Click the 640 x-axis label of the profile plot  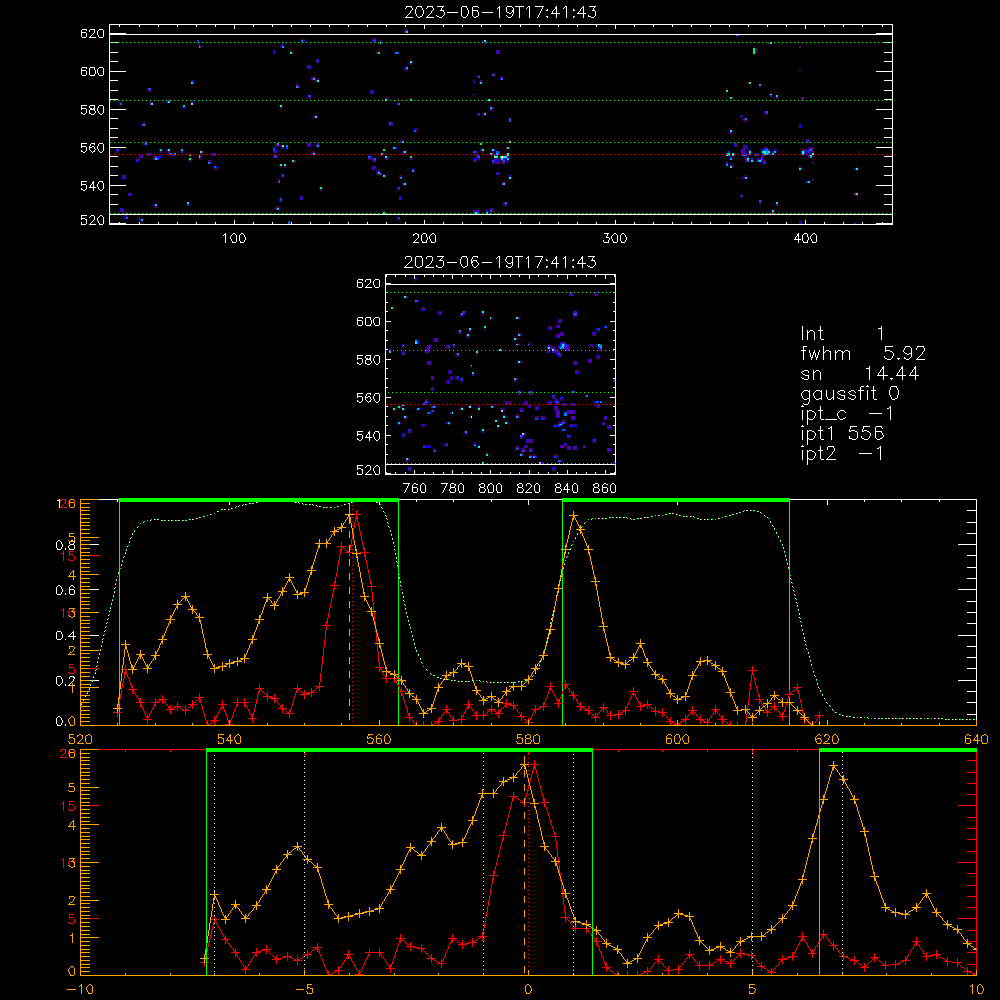click(x=976, y=739)
